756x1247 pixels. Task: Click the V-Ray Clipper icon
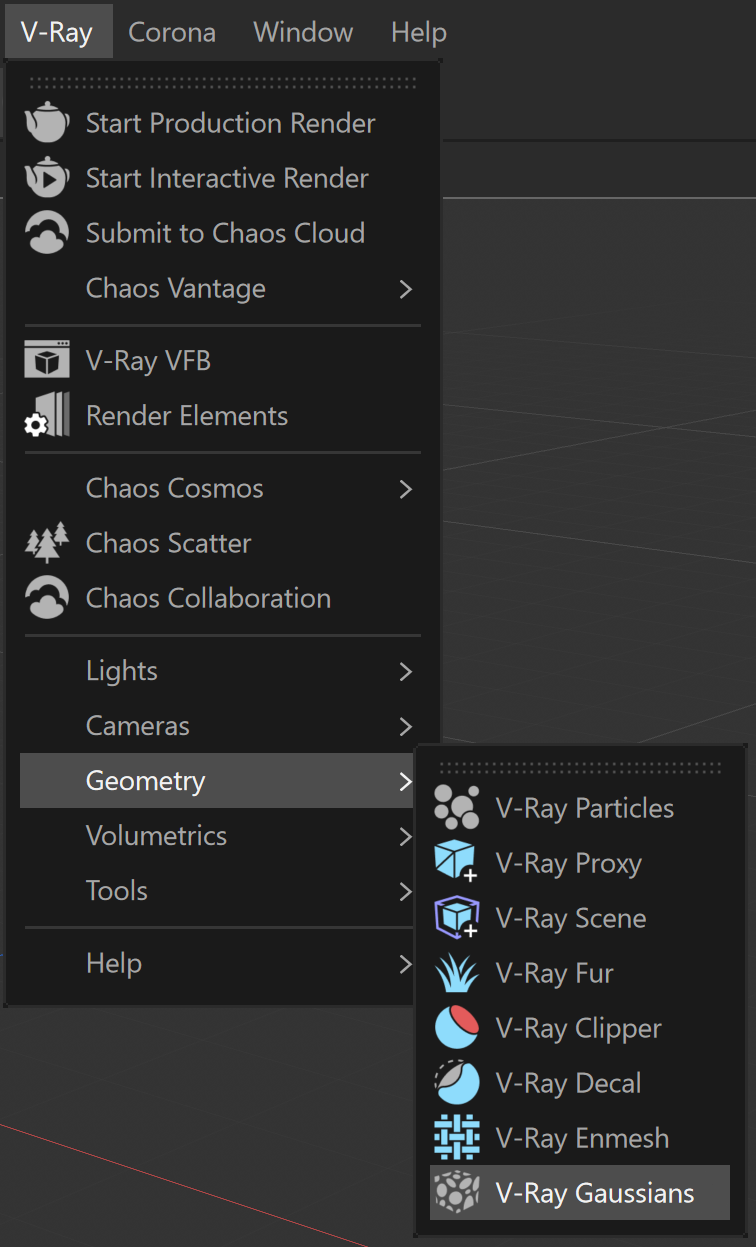point(457,1028)
